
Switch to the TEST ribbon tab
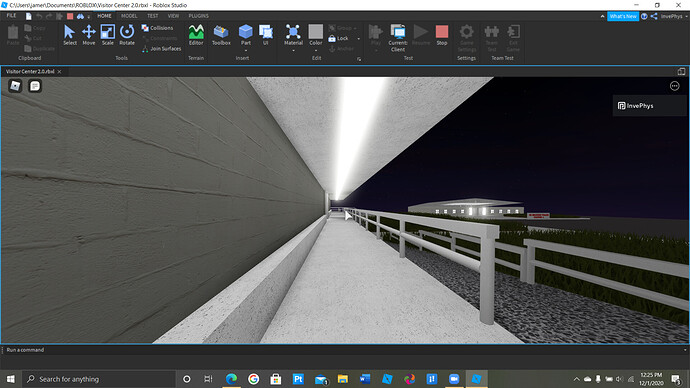point(152,16)
